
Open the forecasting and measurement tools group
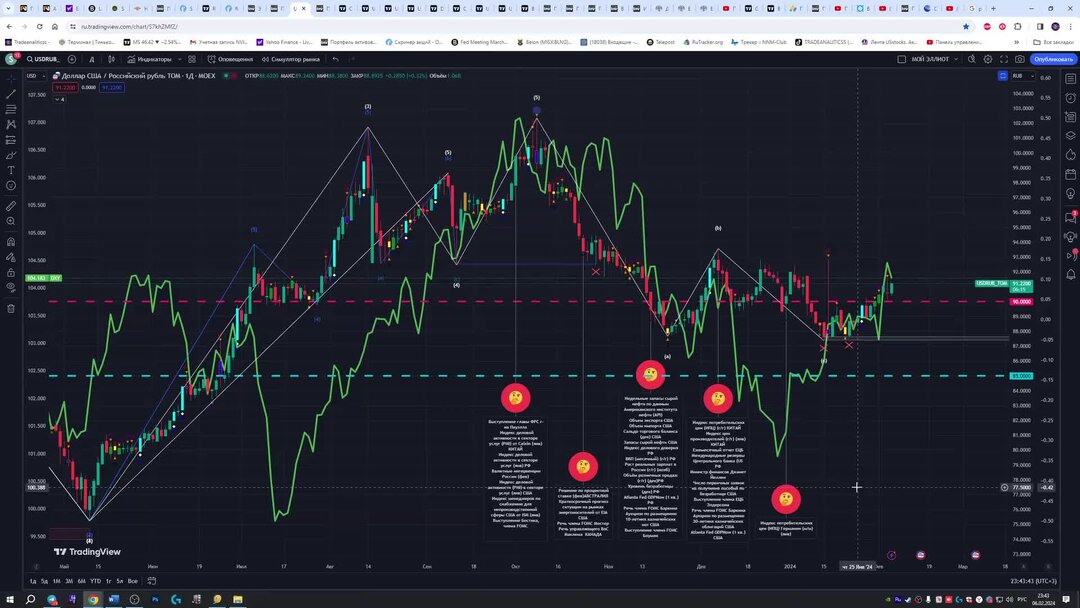point(10,140)
